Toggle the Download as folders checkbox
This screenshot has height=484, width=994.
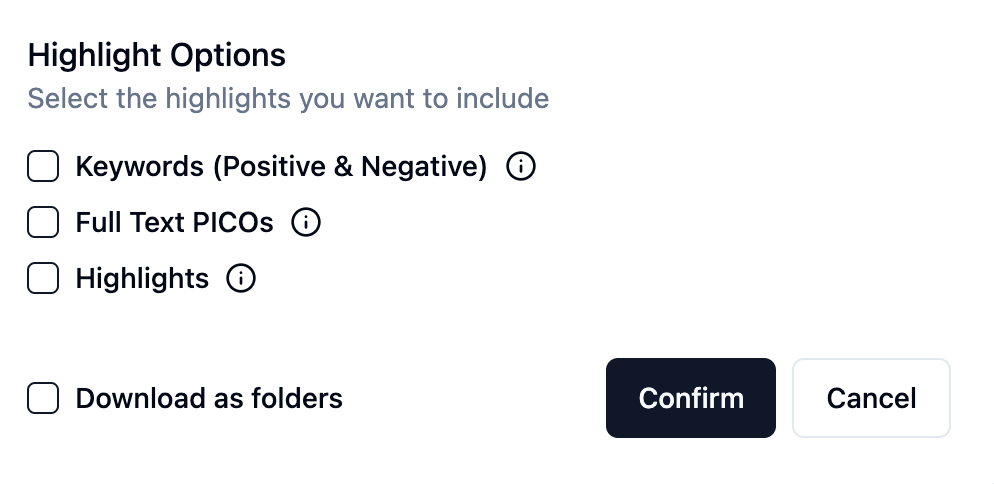tap(43, 399)
